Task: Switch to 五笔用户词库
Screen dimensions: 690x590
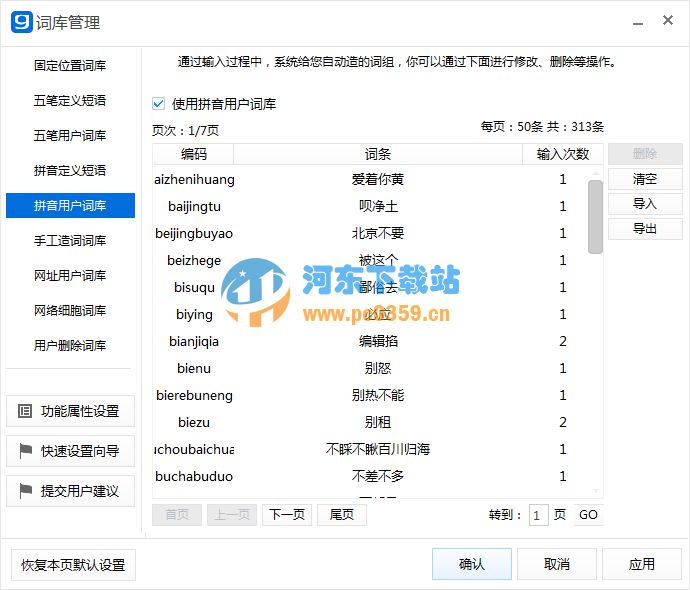Action: 70,136
